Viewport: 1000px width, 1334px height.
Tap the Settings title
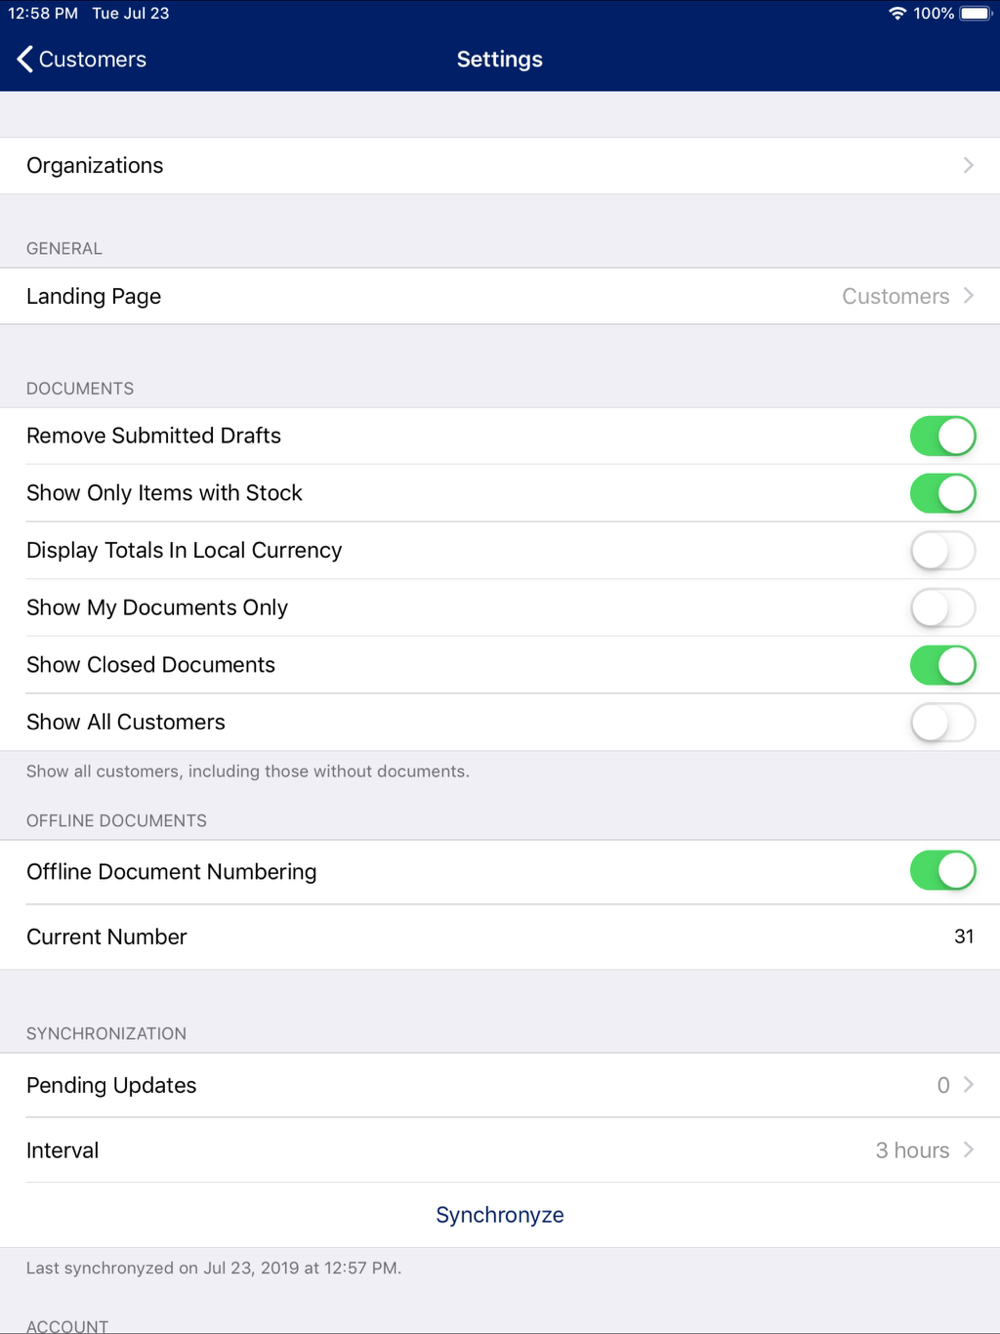coord(500,59)
